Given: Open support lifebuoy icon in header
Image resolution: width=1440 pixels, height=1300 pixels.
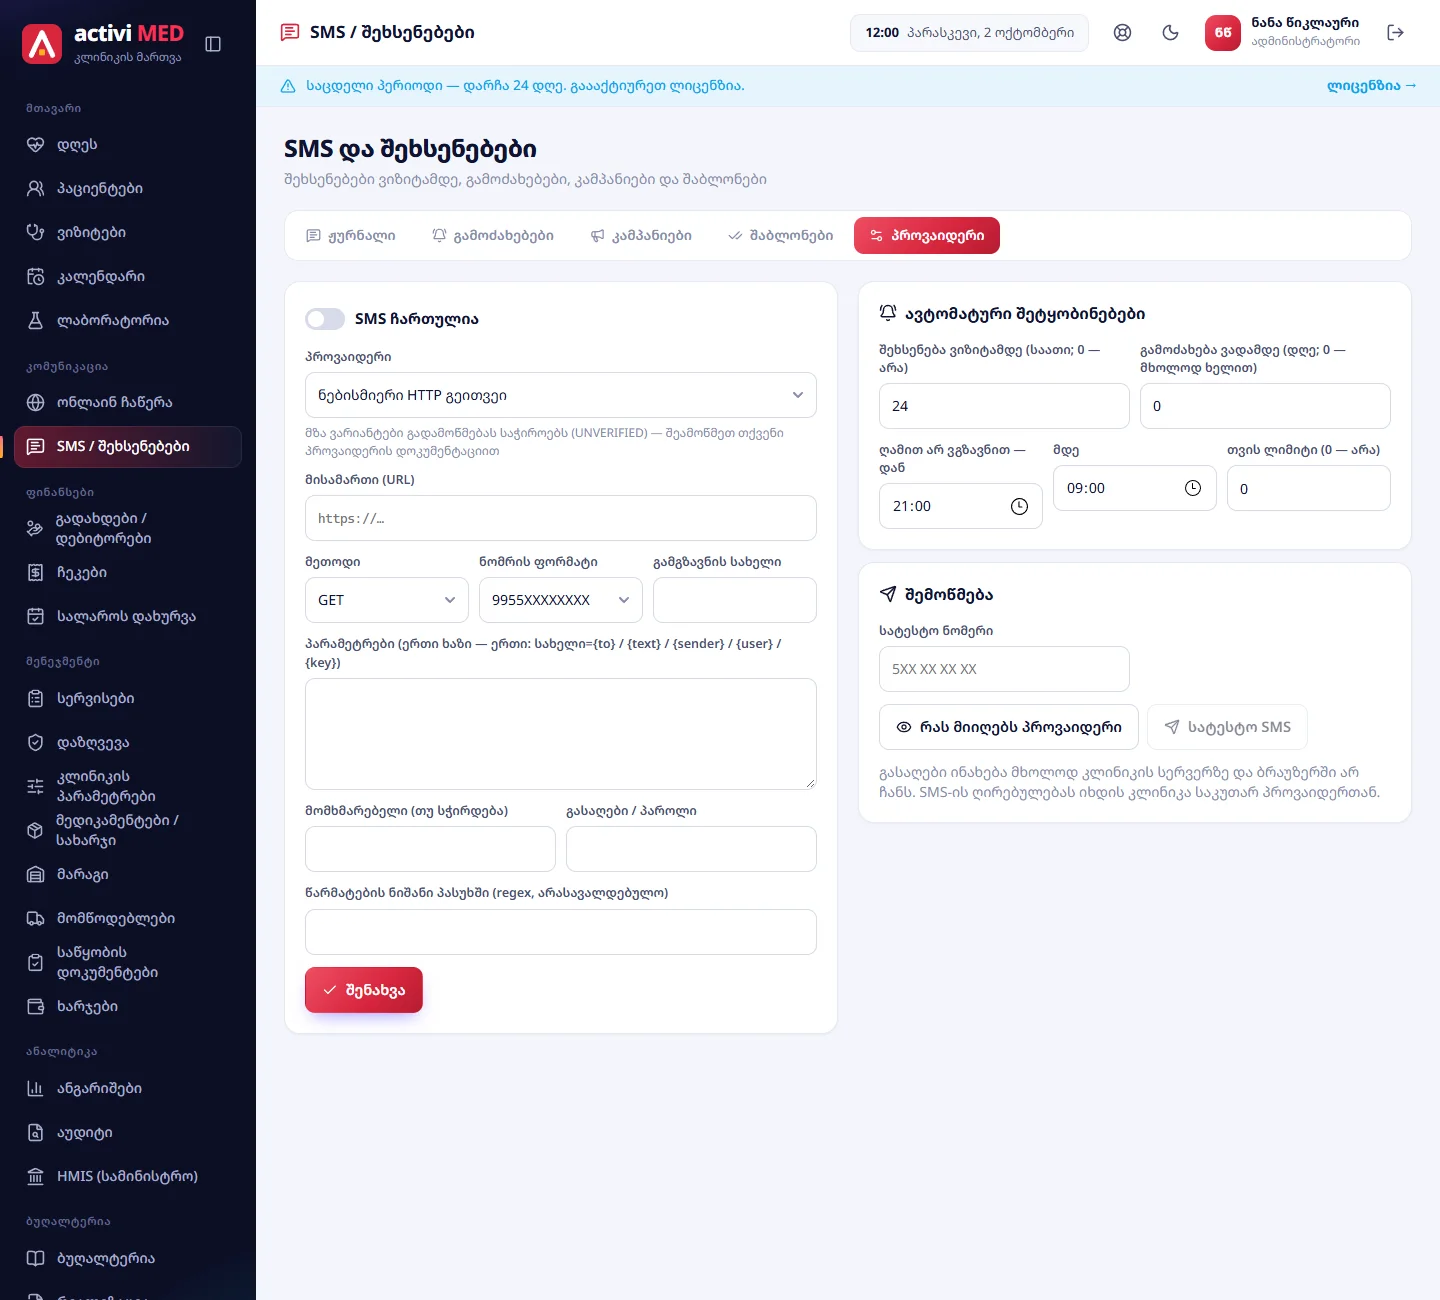Looking at the screenshot, I should click(1123, 33).
